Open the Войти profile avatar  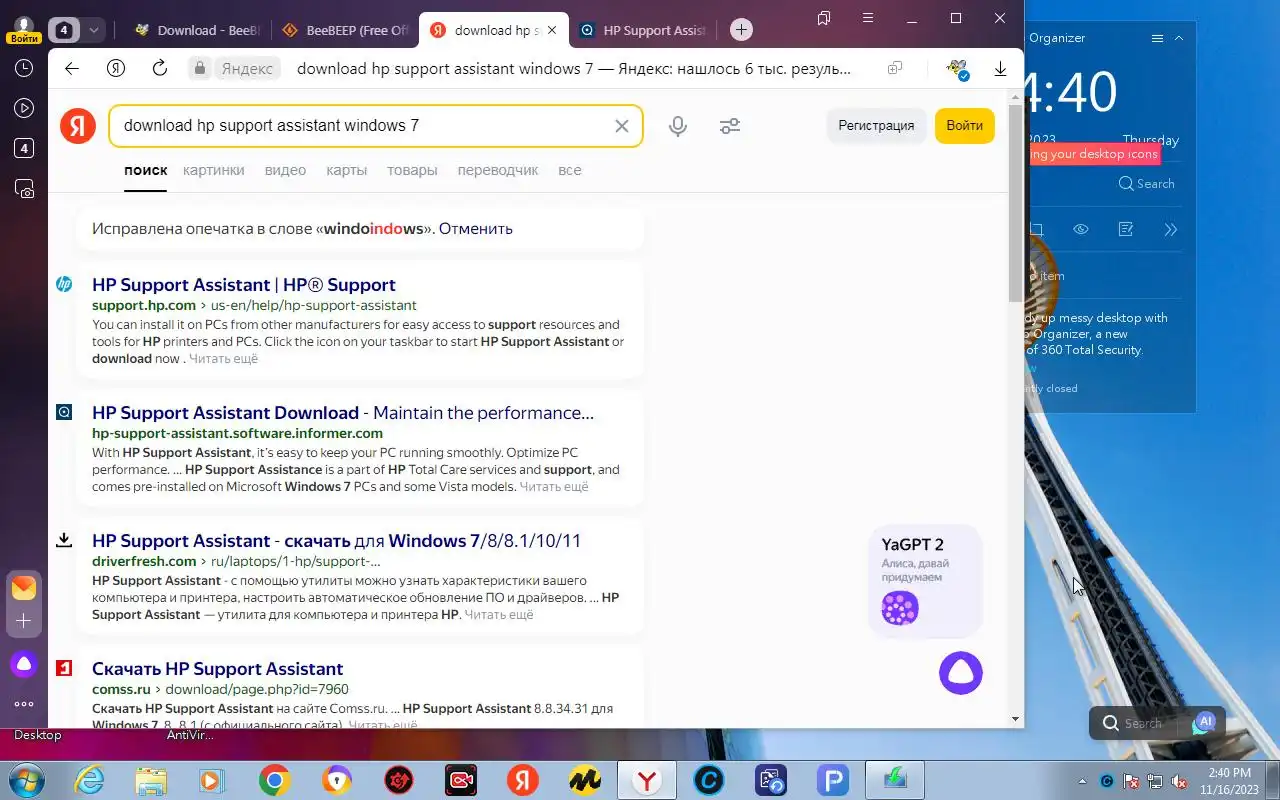click(24, 29)
